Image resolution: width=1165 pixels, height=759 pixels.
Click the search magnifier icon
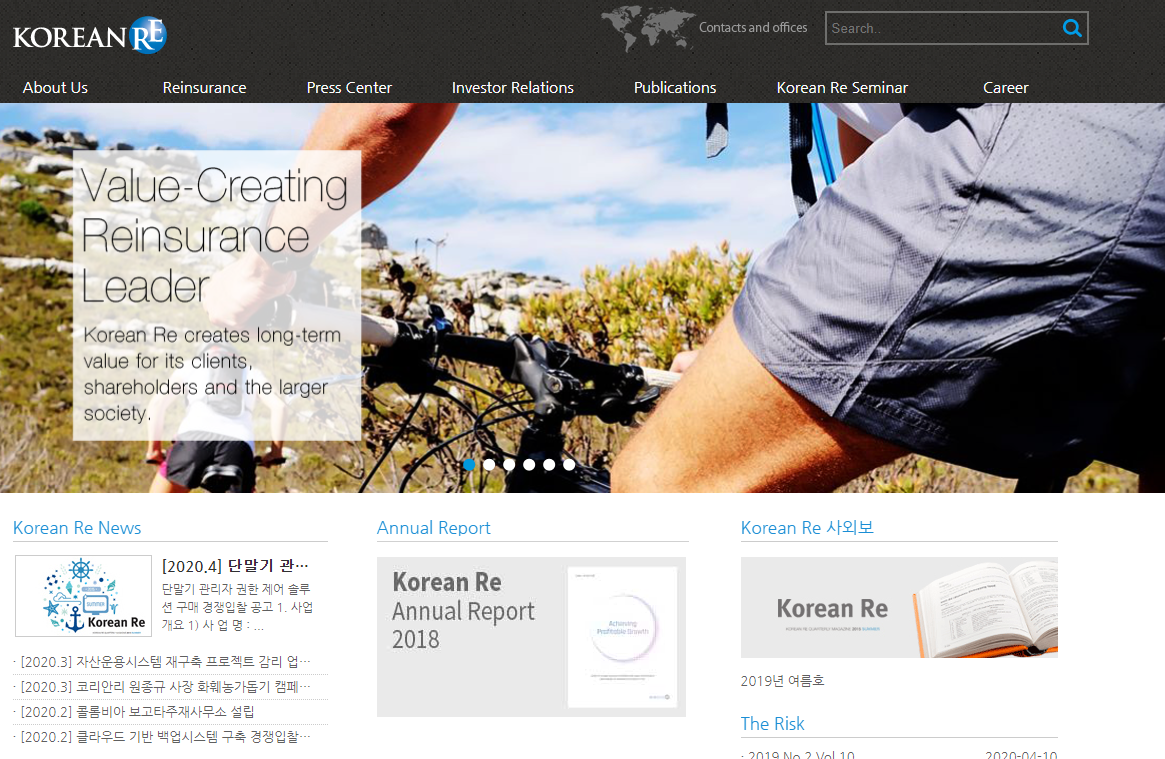coord(1071,28)
